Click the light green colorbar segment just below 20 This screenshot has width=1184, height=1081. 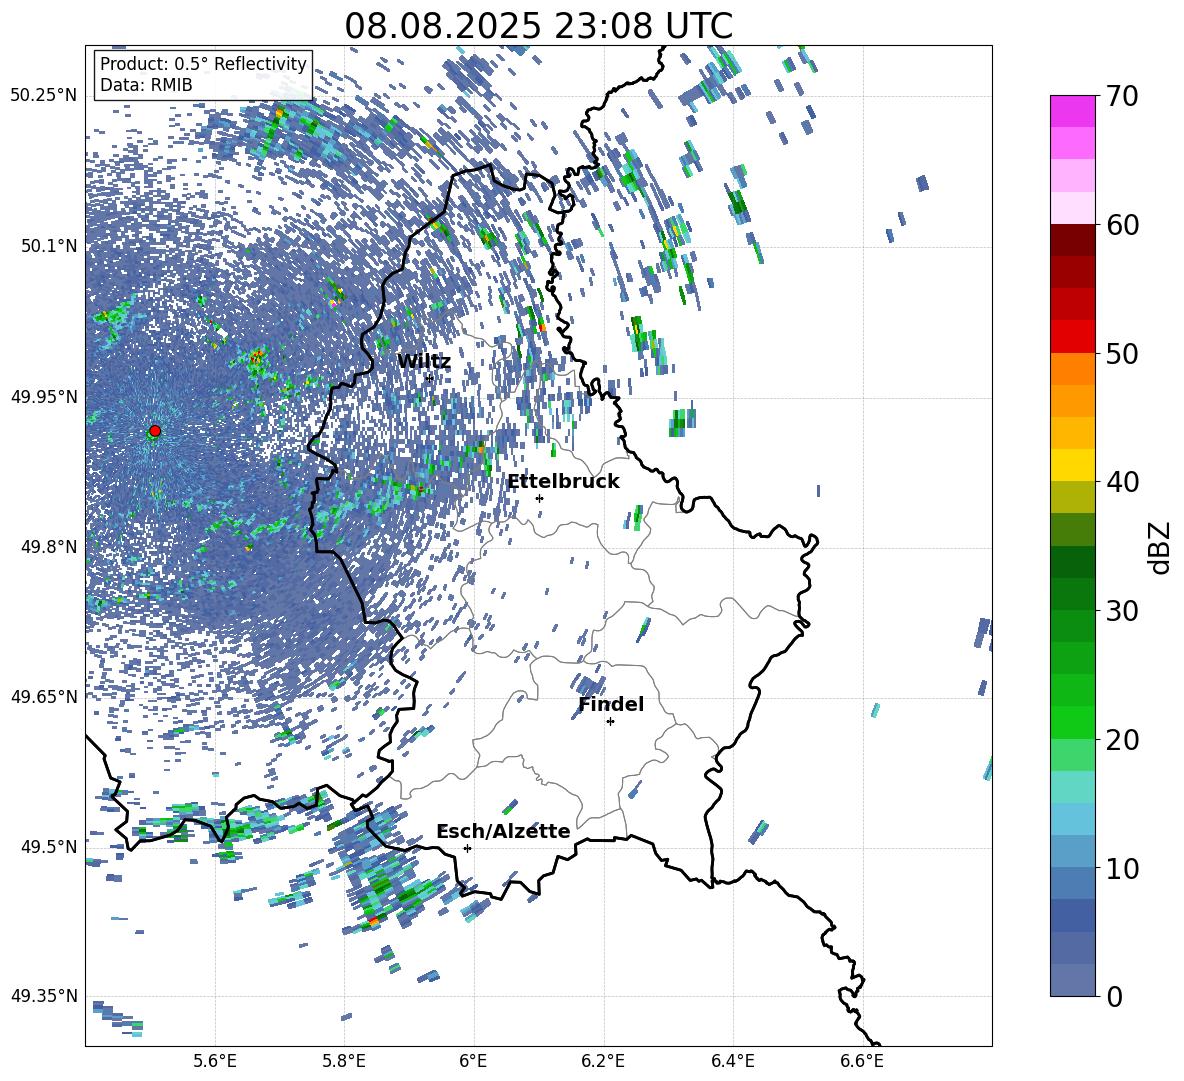click(1072, 755)
